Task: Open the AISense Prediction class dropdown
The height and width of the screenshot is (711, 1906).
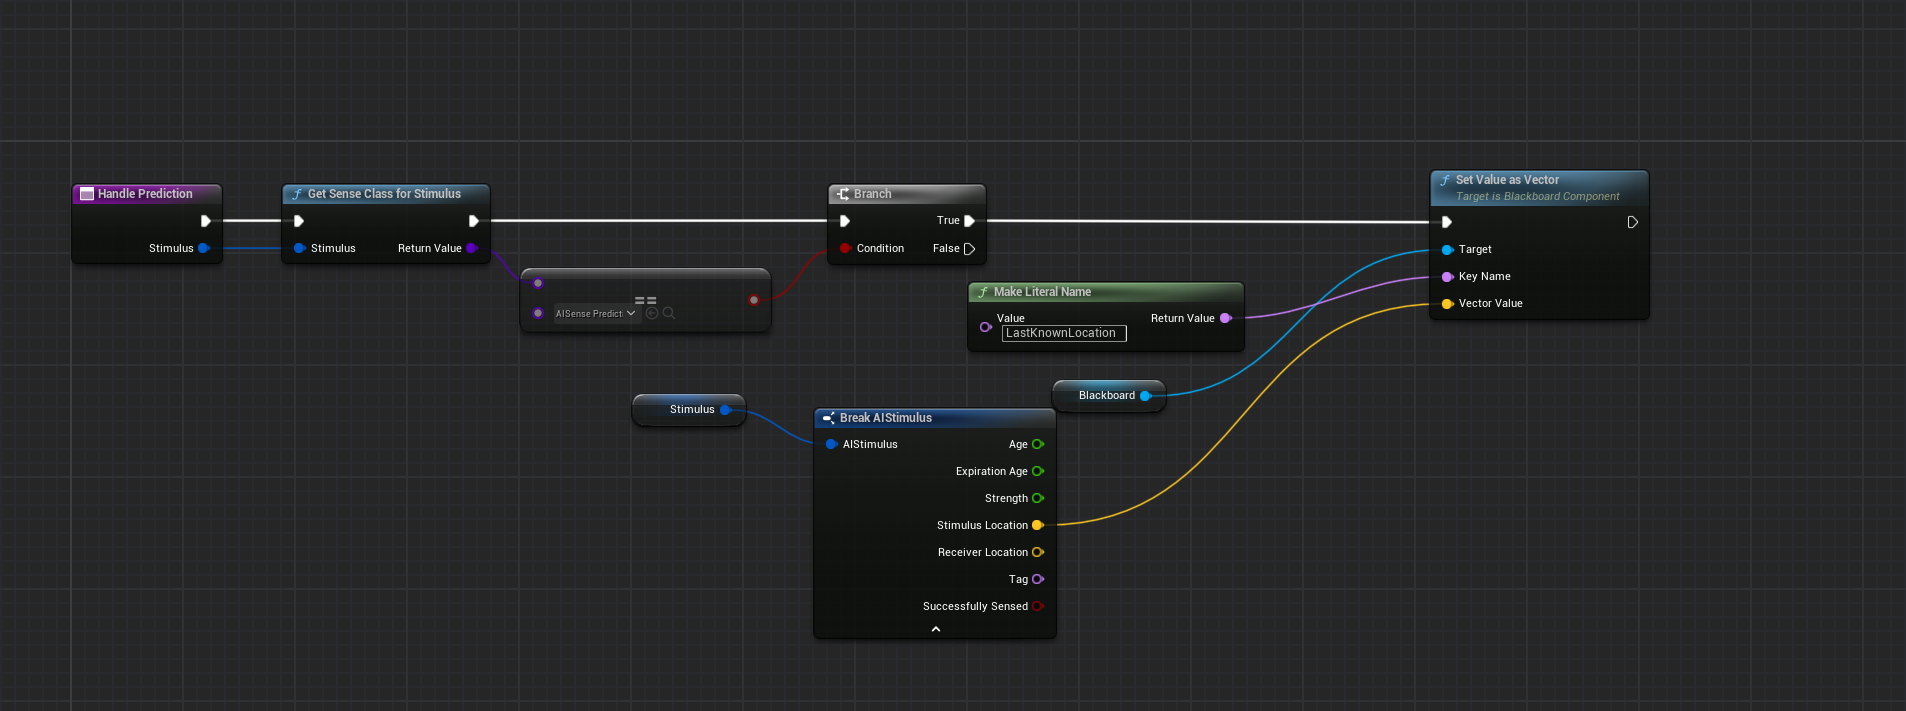Action: point(595,313)
